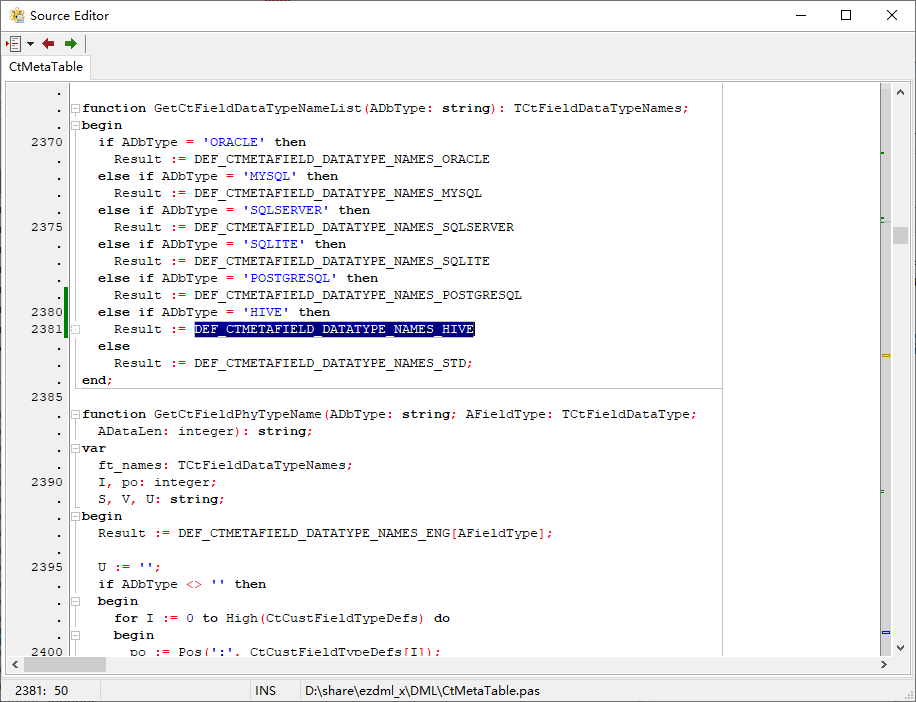
Task: Collapse the GetCtFieldDataTypeNameList function fold
Action: [75, 109]
